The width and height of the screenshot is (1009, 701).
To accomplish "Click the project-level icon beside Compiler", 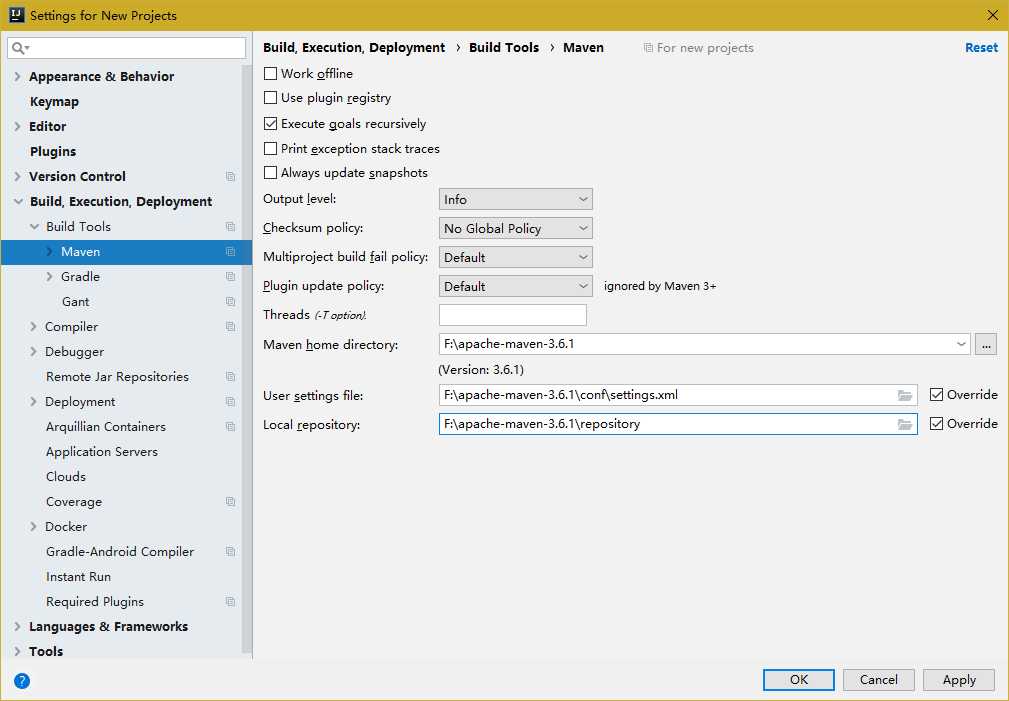I will point(230,327).
